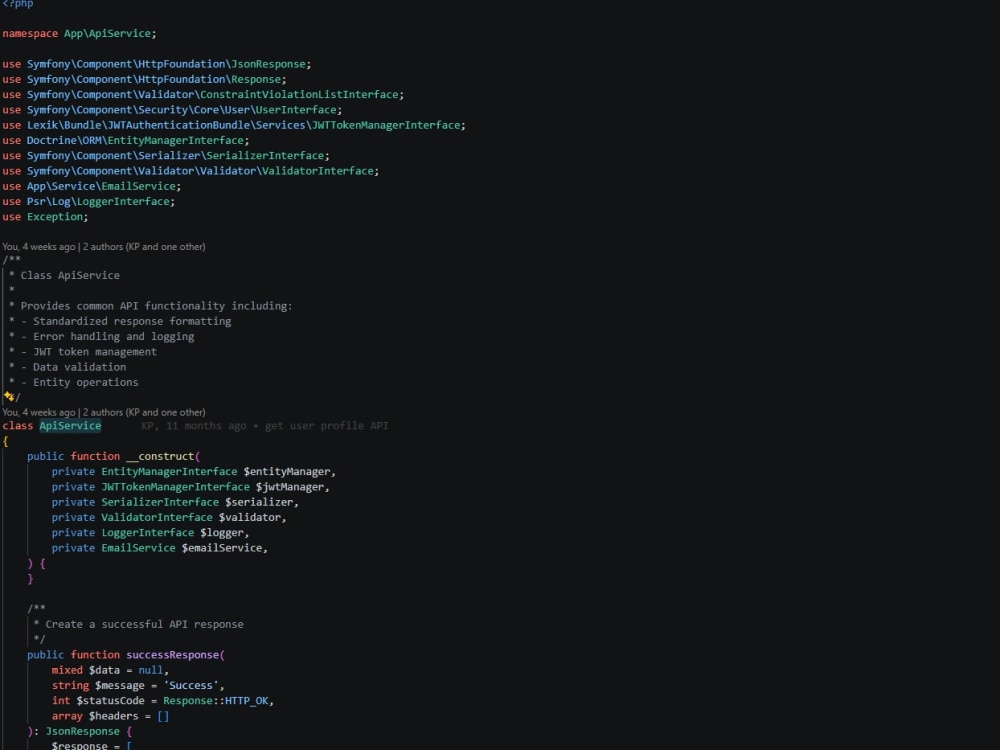Click the 'Provides common API functionality including:' comment
Screen dimensions: 1000x750
(x=156, y=306)
